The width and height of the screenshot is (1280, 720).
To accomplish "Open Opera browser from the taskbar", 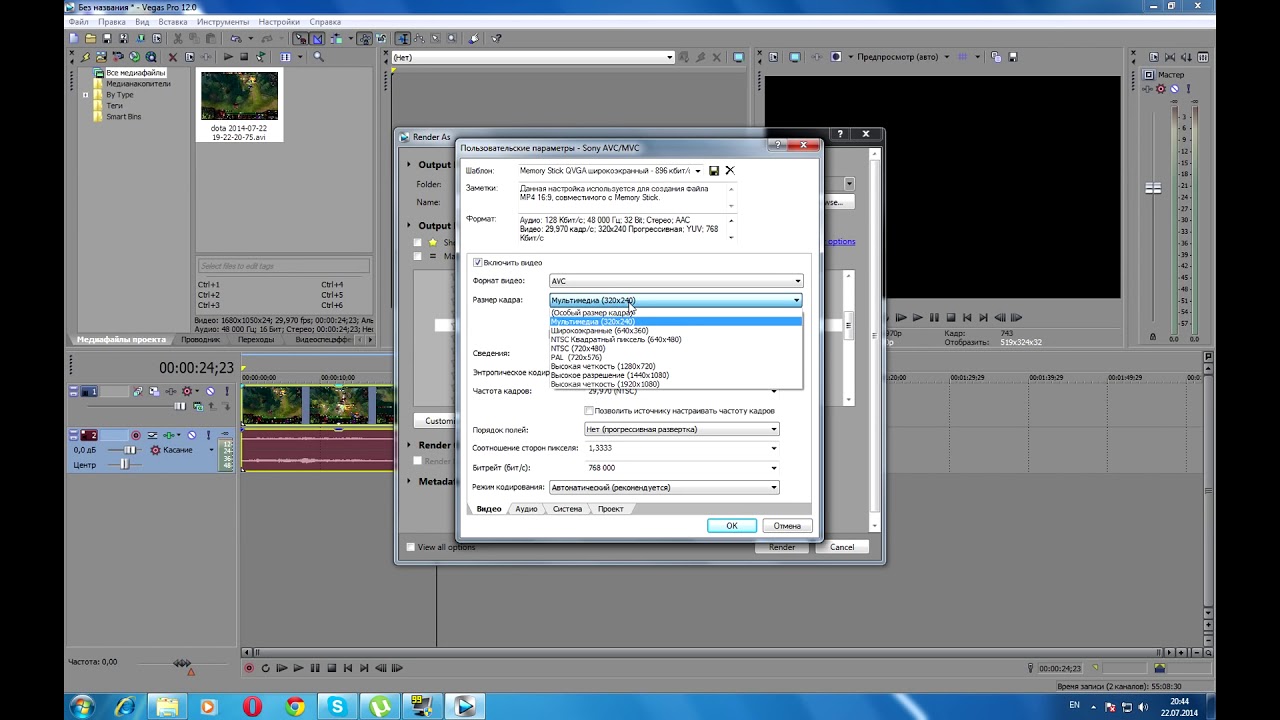I will coord(252,706).
